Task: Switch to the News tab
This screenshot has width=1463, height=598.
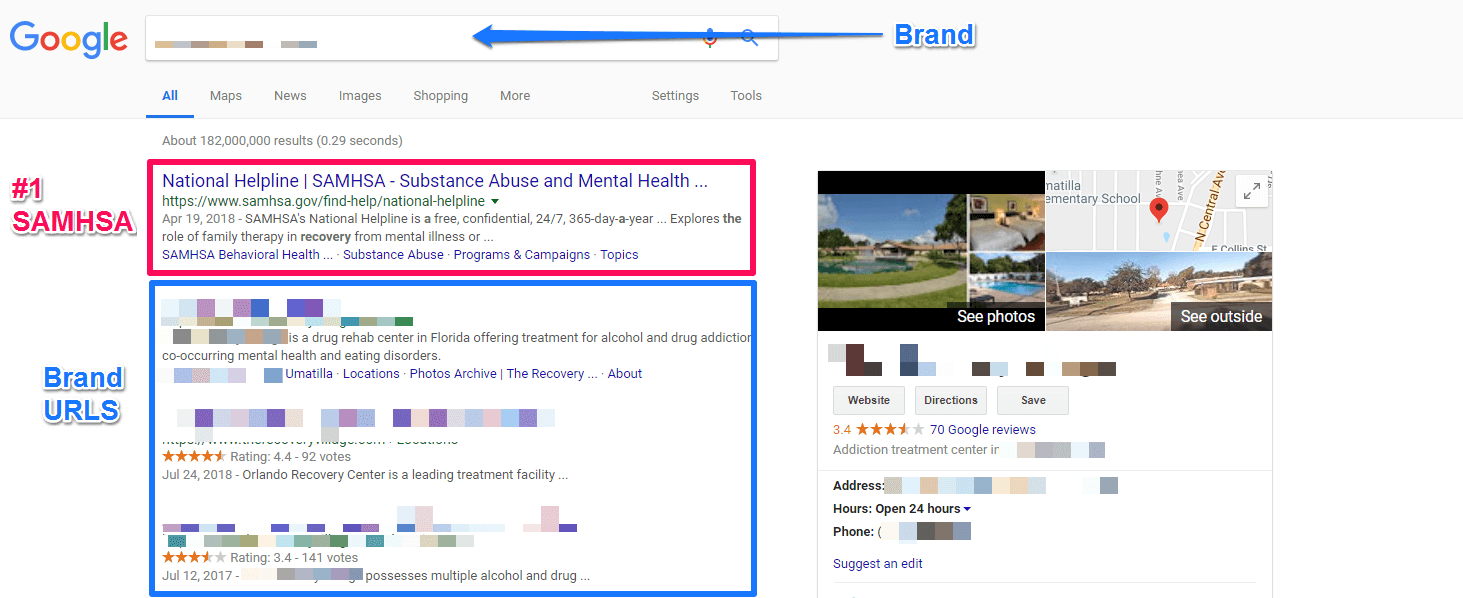Action: (290, 96)
